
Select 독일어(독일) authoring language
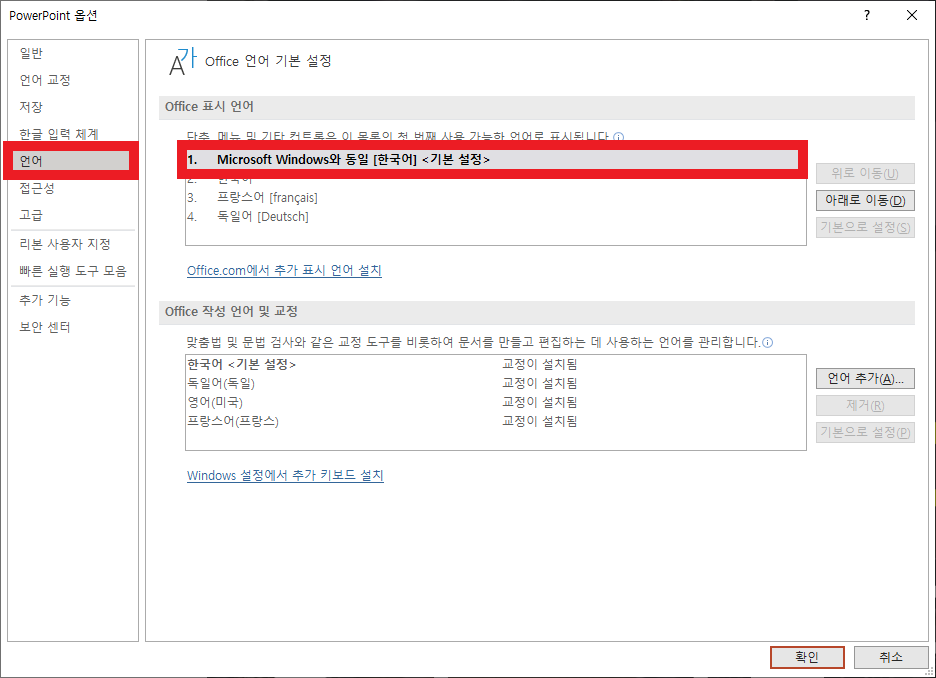click(x=495, y=383)
